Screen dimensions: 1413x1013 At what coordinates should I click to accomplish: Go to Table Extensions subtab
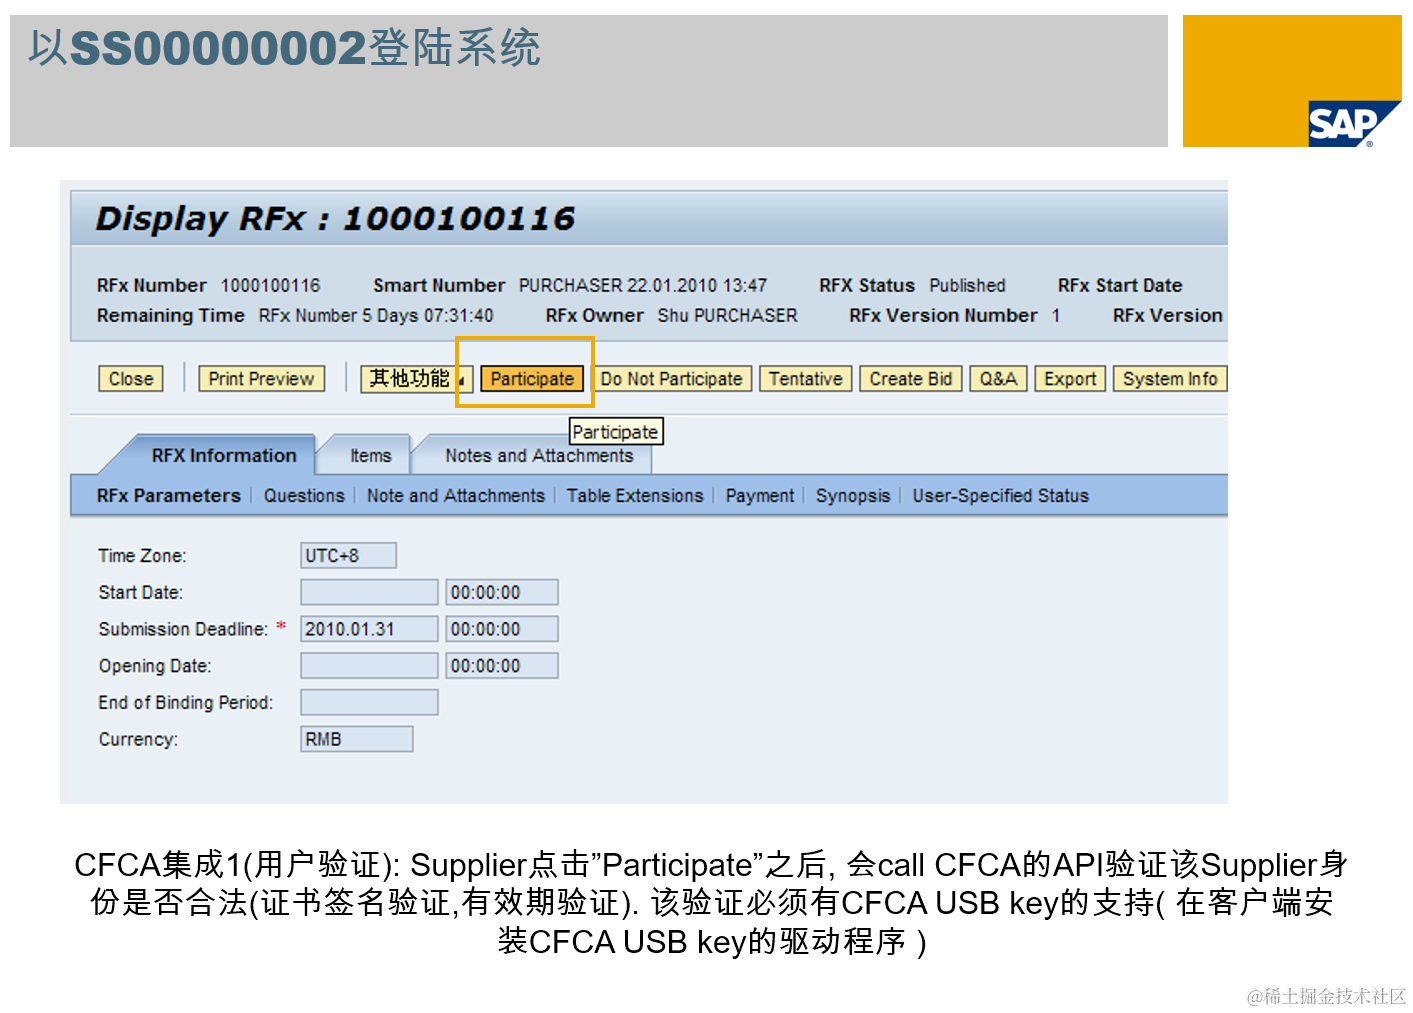point(635,495)
